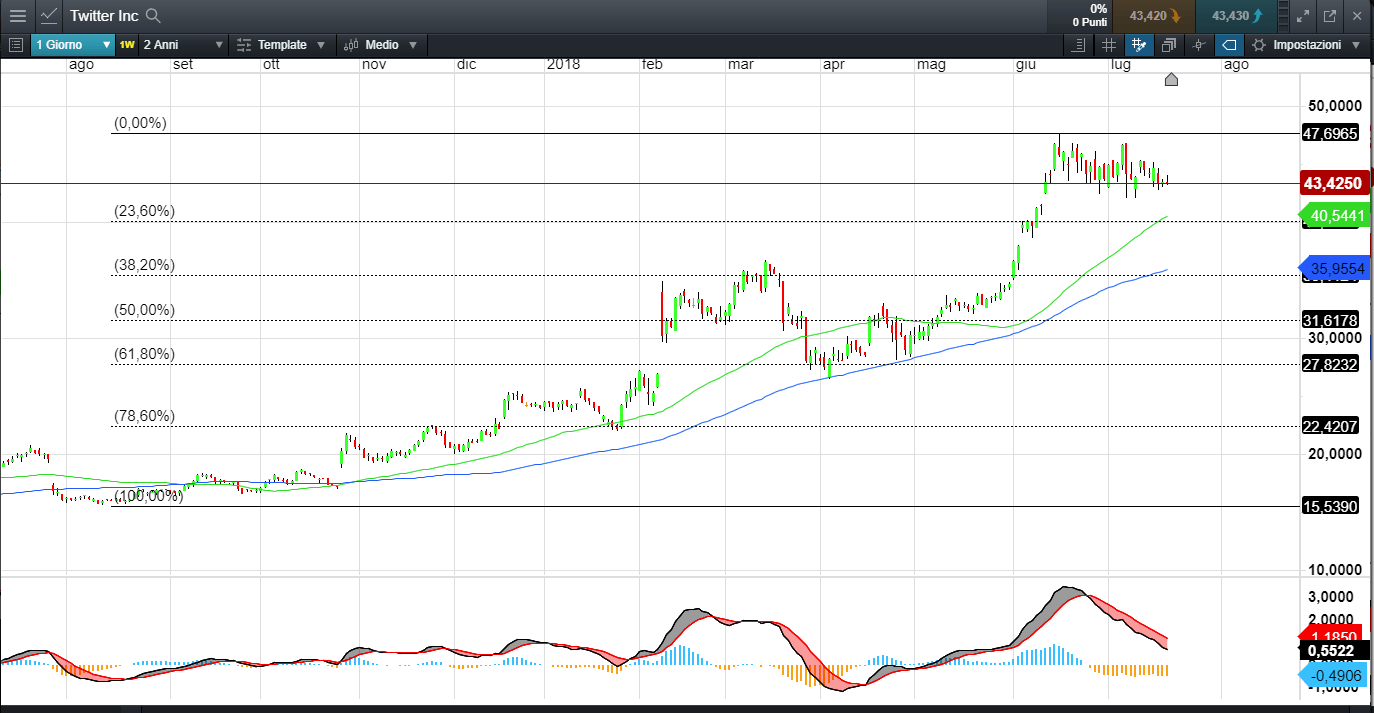Click the Fibonacci top level label 47,6965
Image resolution: width=1374 pixels, height=713 pixels.
click(x=1330, y=133)
